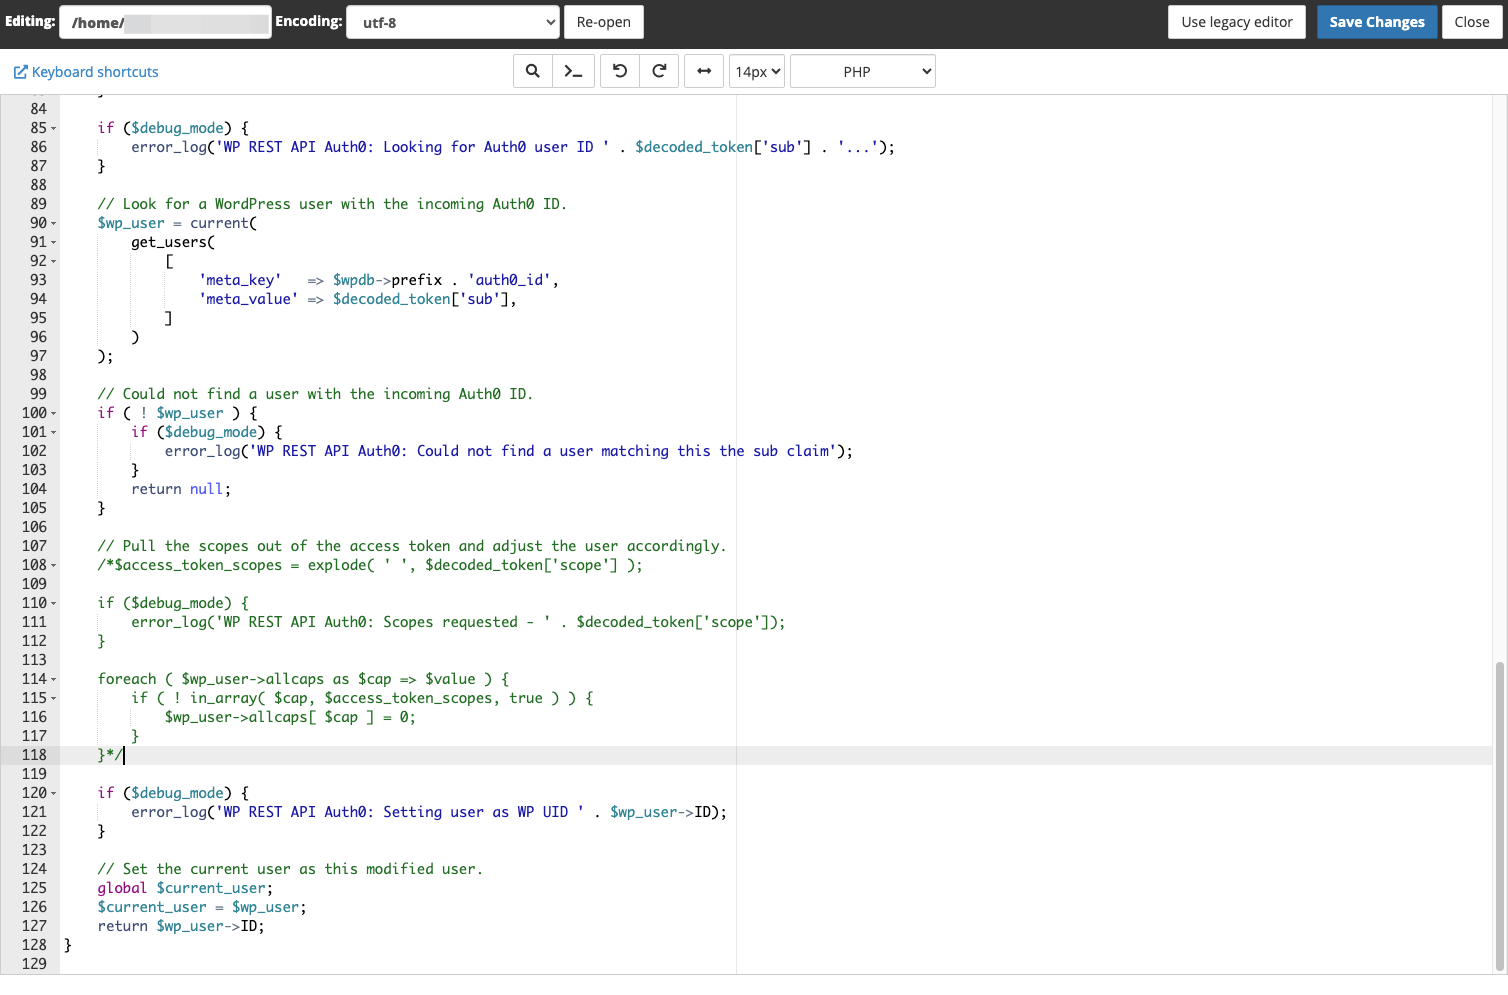Click the line number 118 in the gutter
The width and height of the screenshot is (1508, 995).
tap(34, 755)
